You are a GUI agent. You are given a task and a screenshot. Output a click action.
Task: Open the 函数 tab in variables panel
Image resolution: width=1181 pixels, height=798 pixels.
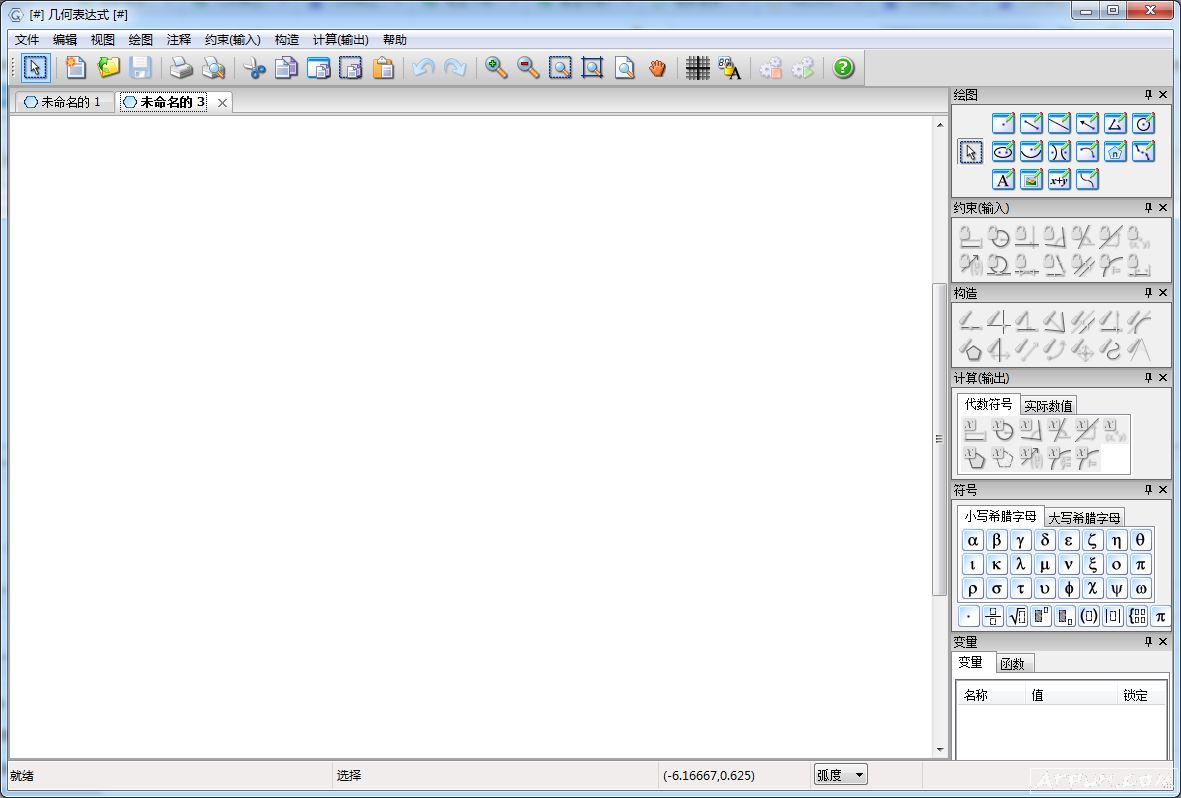pos(1012,663)
